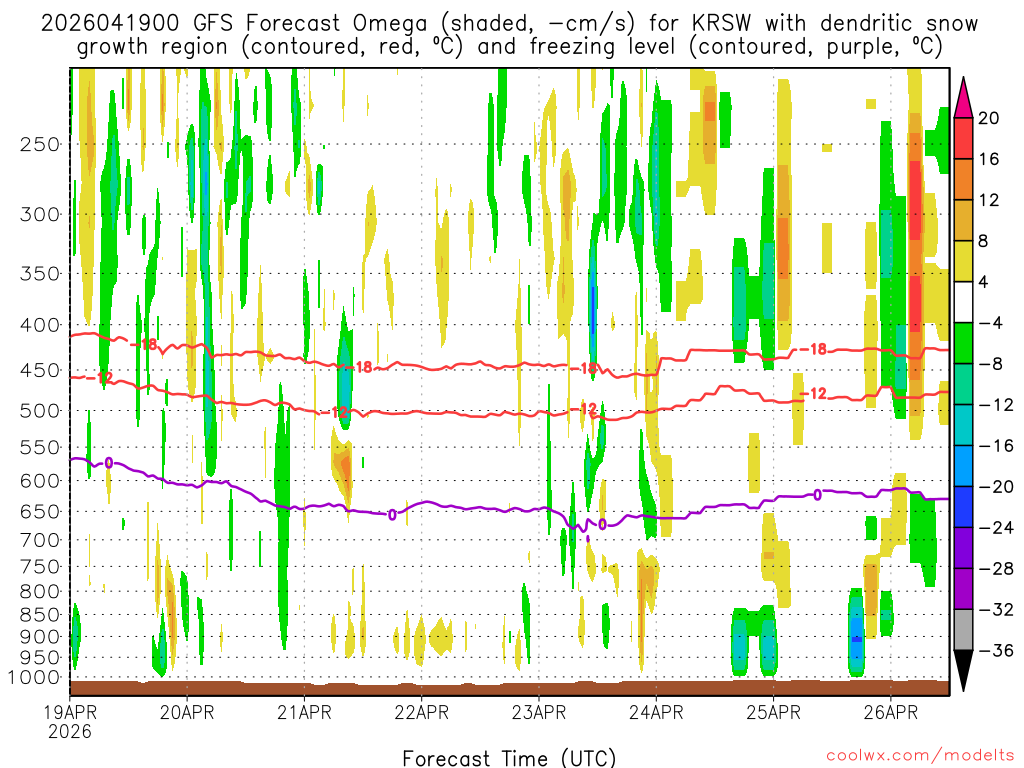This screenshot has height=768, width=1024.
Task: Click the 700 pressure level label
Action: coord(40,540)
